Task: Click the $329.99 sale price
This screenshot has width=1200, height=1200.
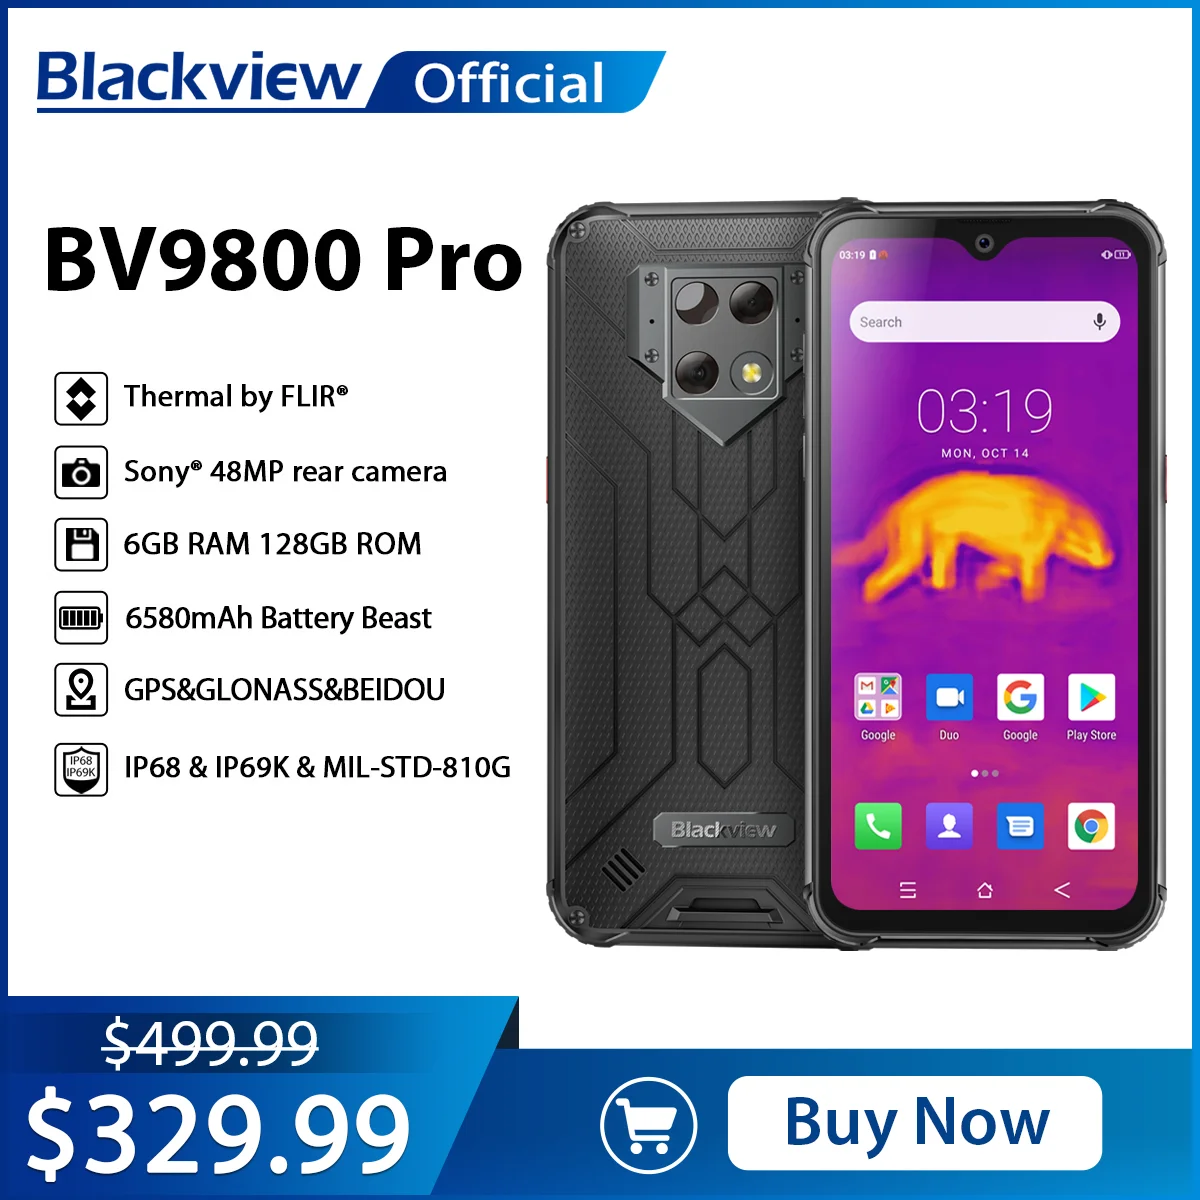Action: [218, 1136]
